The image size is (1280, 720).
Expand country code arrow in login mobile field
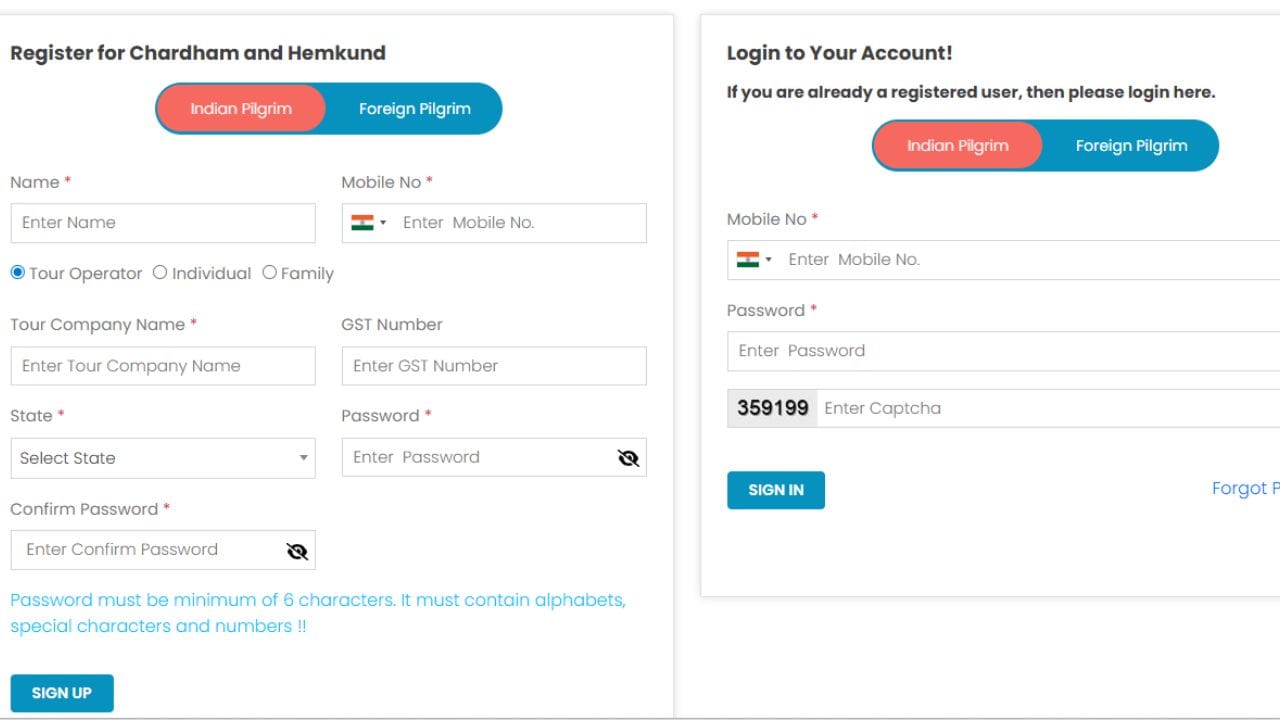(x=769, y=260)
